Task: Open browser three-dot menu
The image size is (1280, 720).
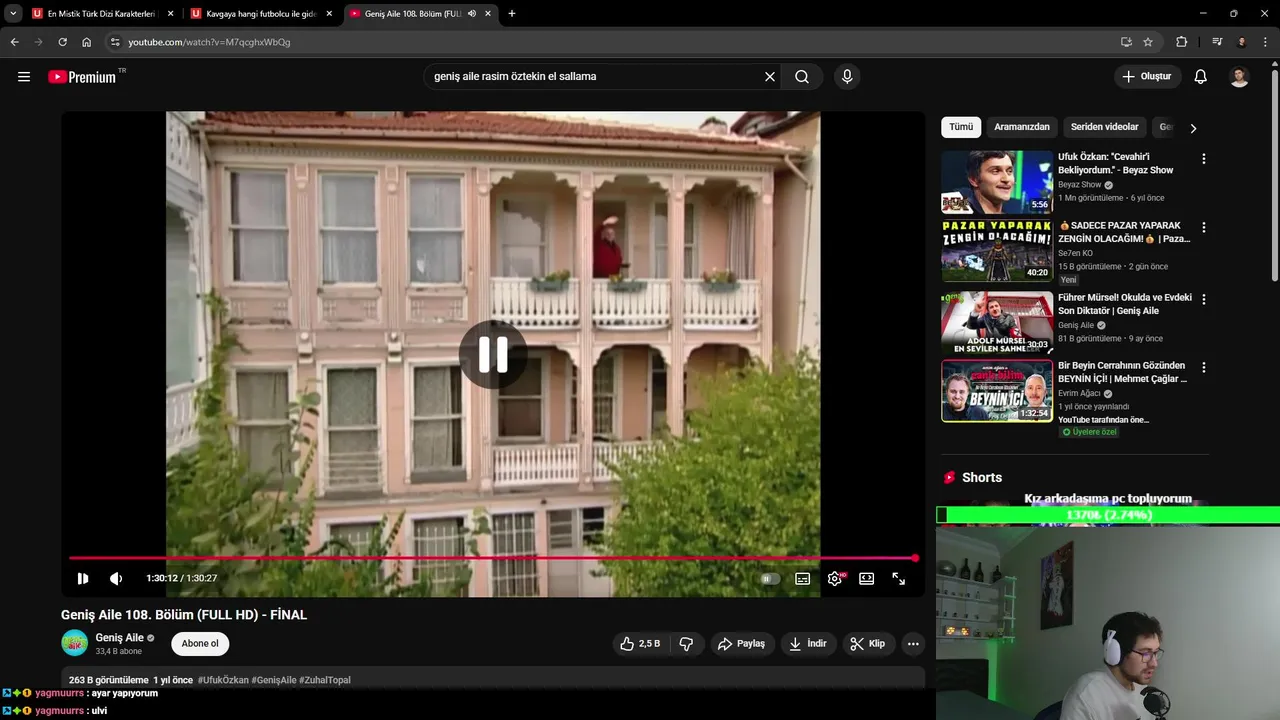Action: pyautogui.click(x=1266, y=42)
